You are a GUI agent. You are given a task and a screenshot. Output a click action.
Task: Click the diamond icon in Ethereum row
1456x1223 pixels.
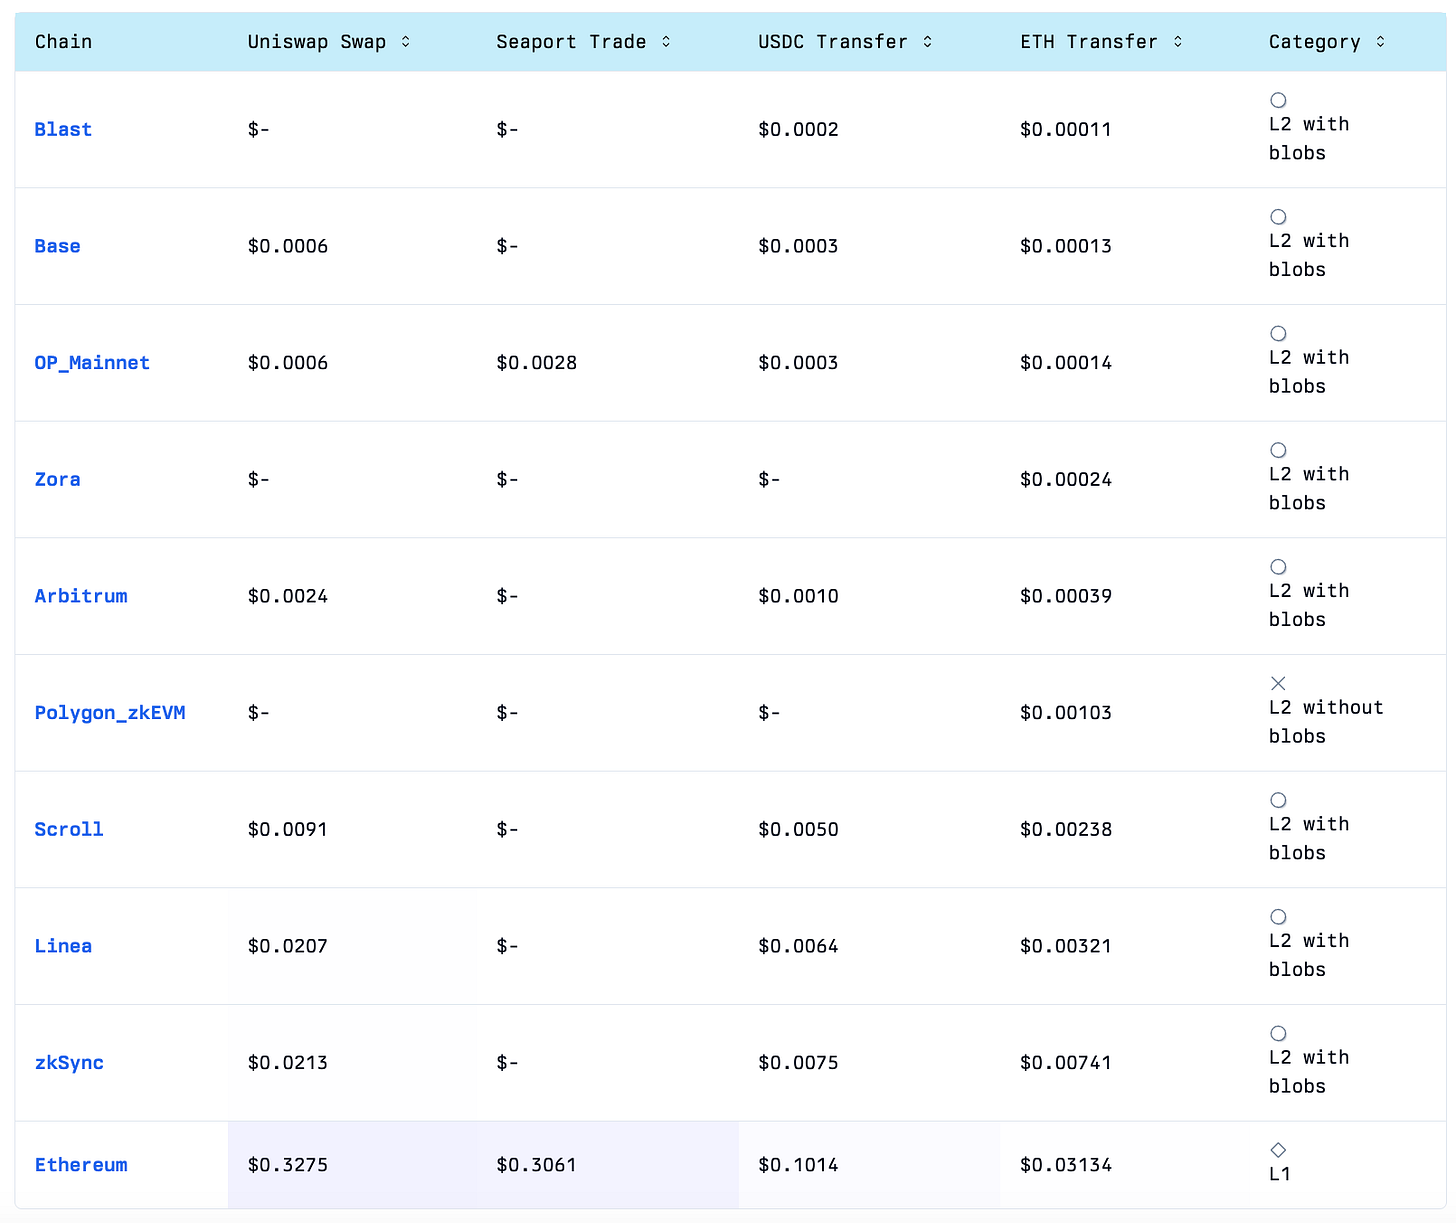click(x=1278, y=1150)
